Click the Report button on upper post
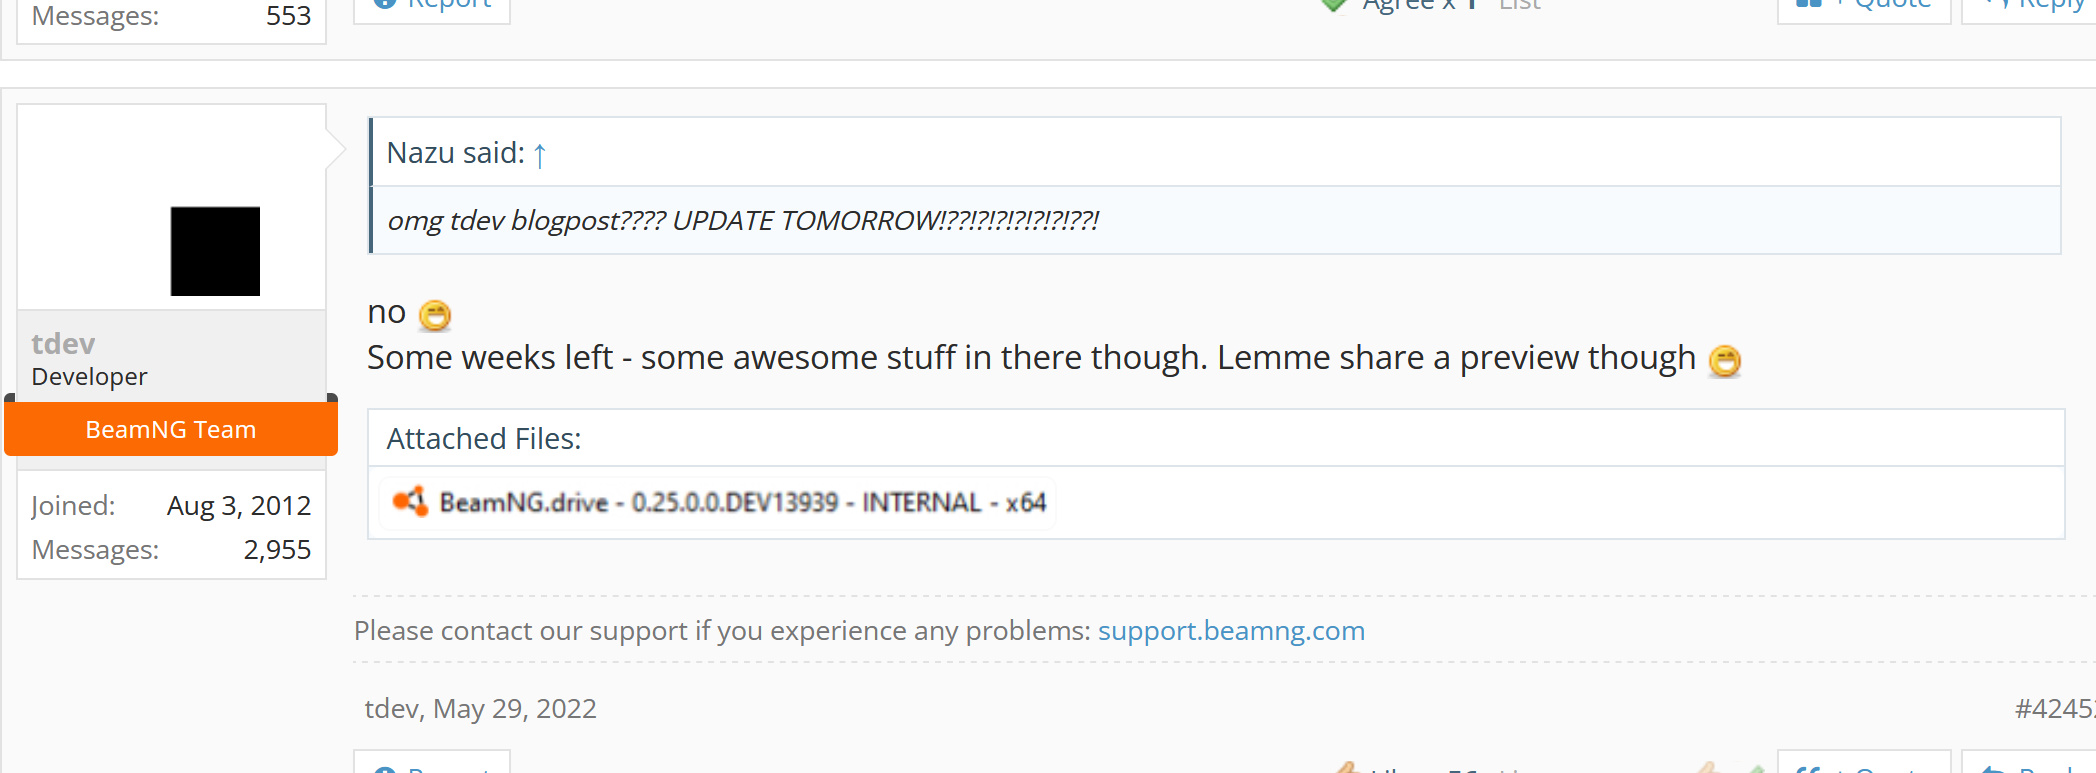 tap(432, 6)
